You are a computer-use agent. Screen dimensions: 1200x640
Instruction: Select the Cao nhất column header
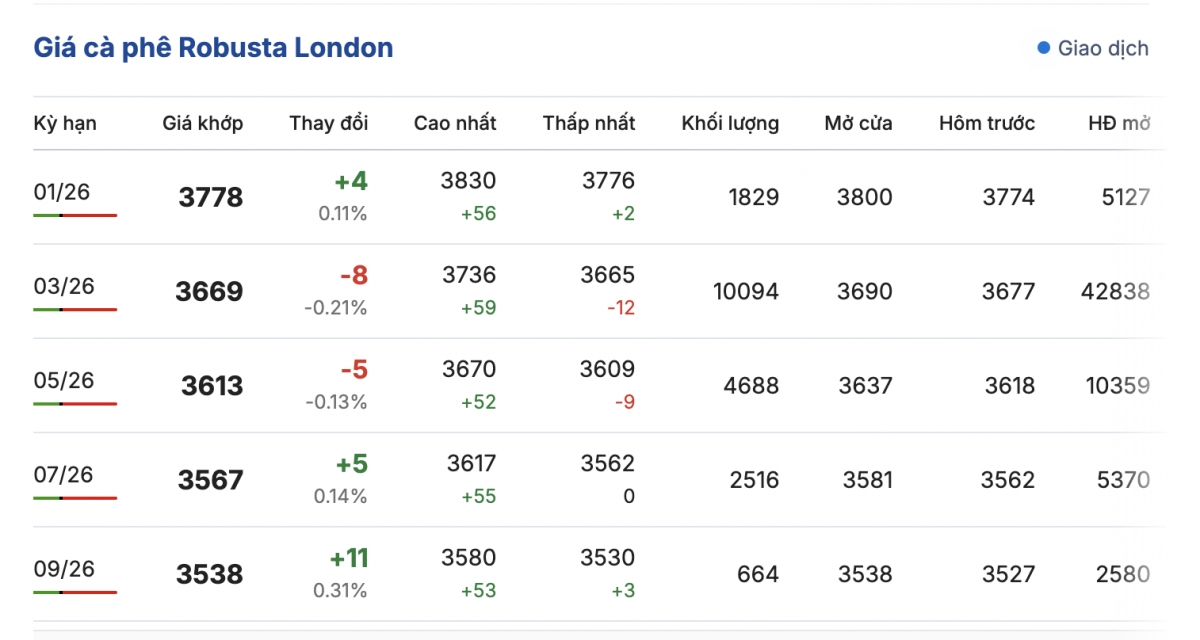coord(455,124)
